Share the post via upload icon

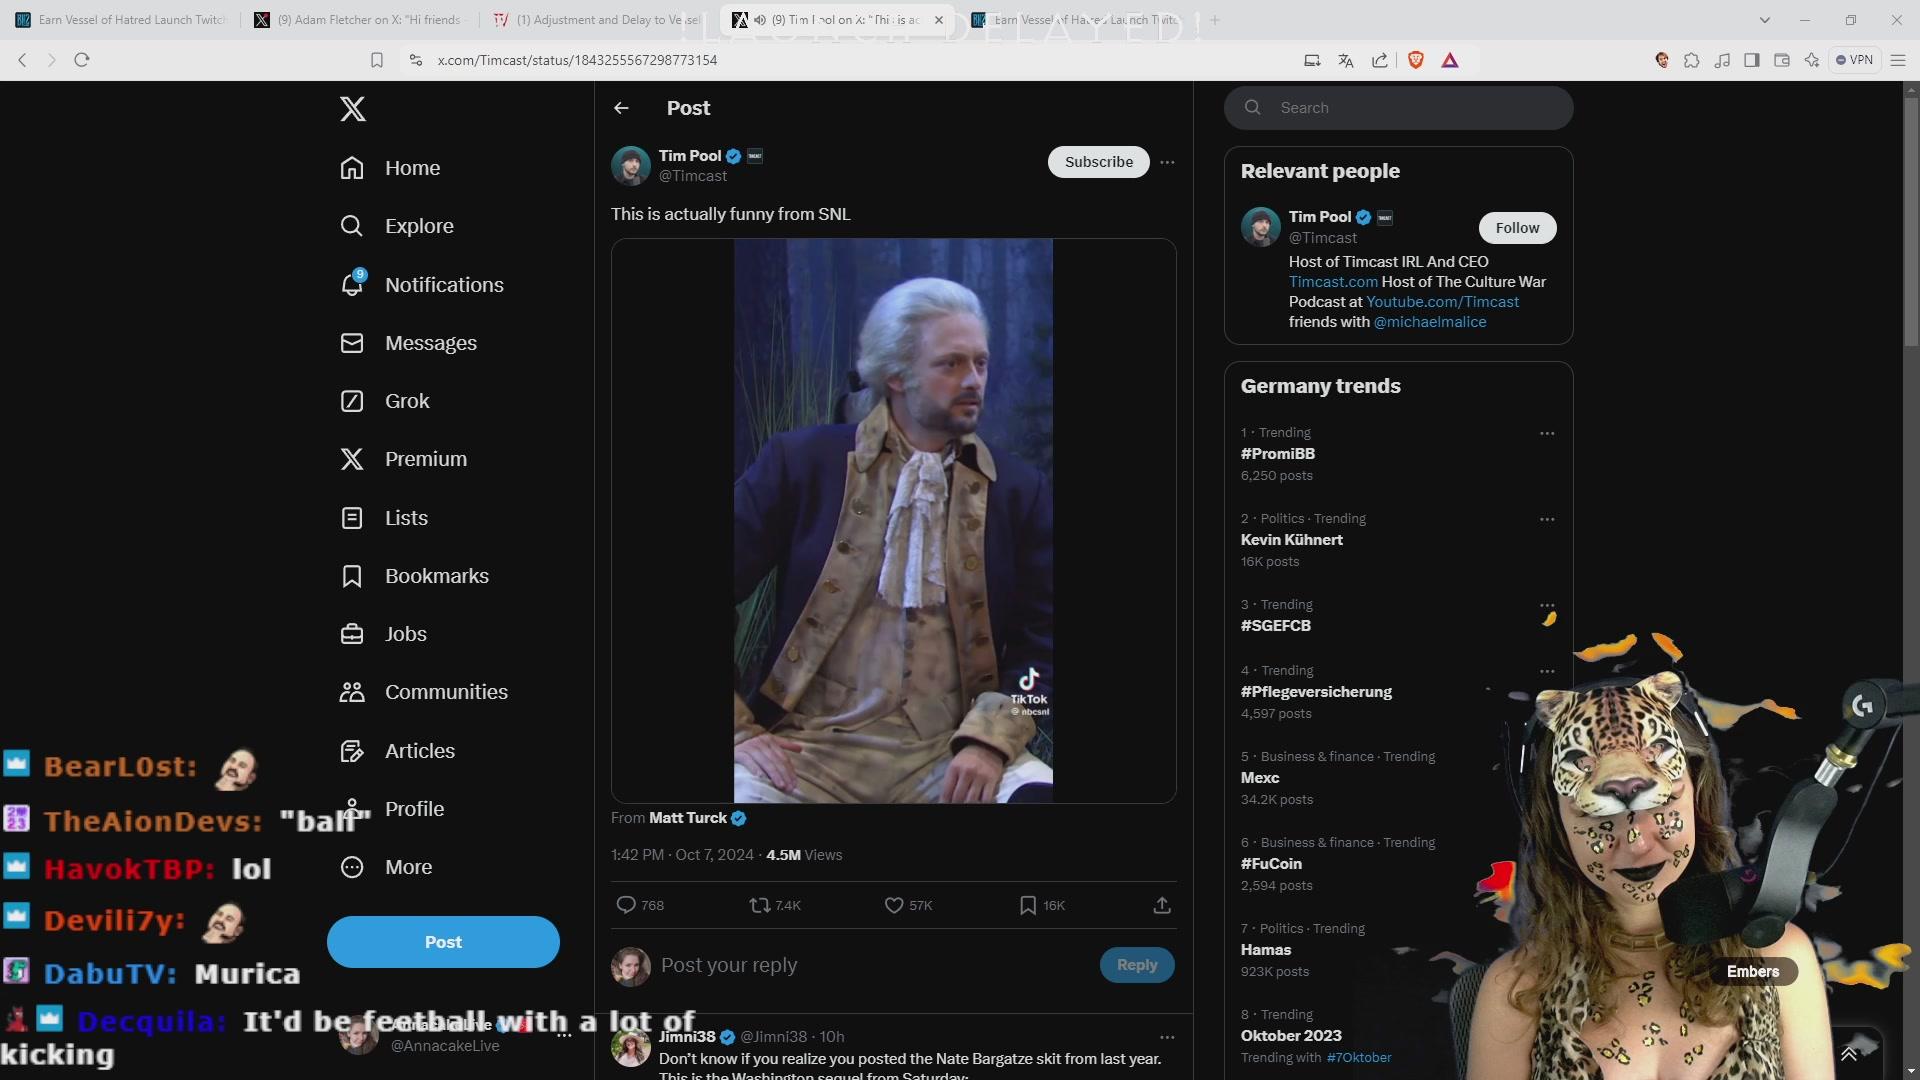click(1162, 905)
